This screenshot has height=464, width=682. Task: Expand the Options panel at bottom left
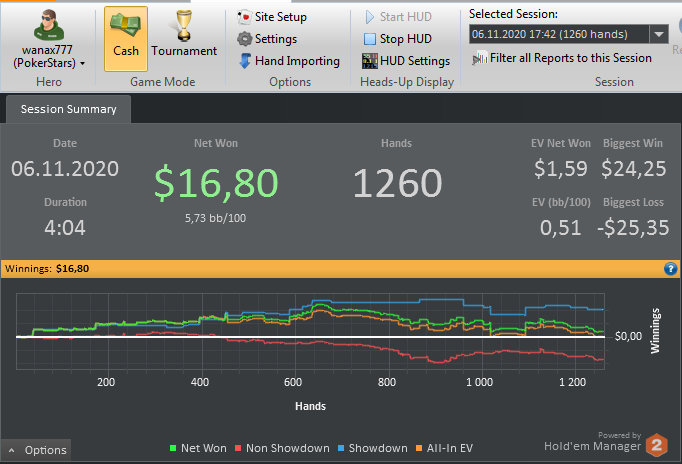(36, 450)
